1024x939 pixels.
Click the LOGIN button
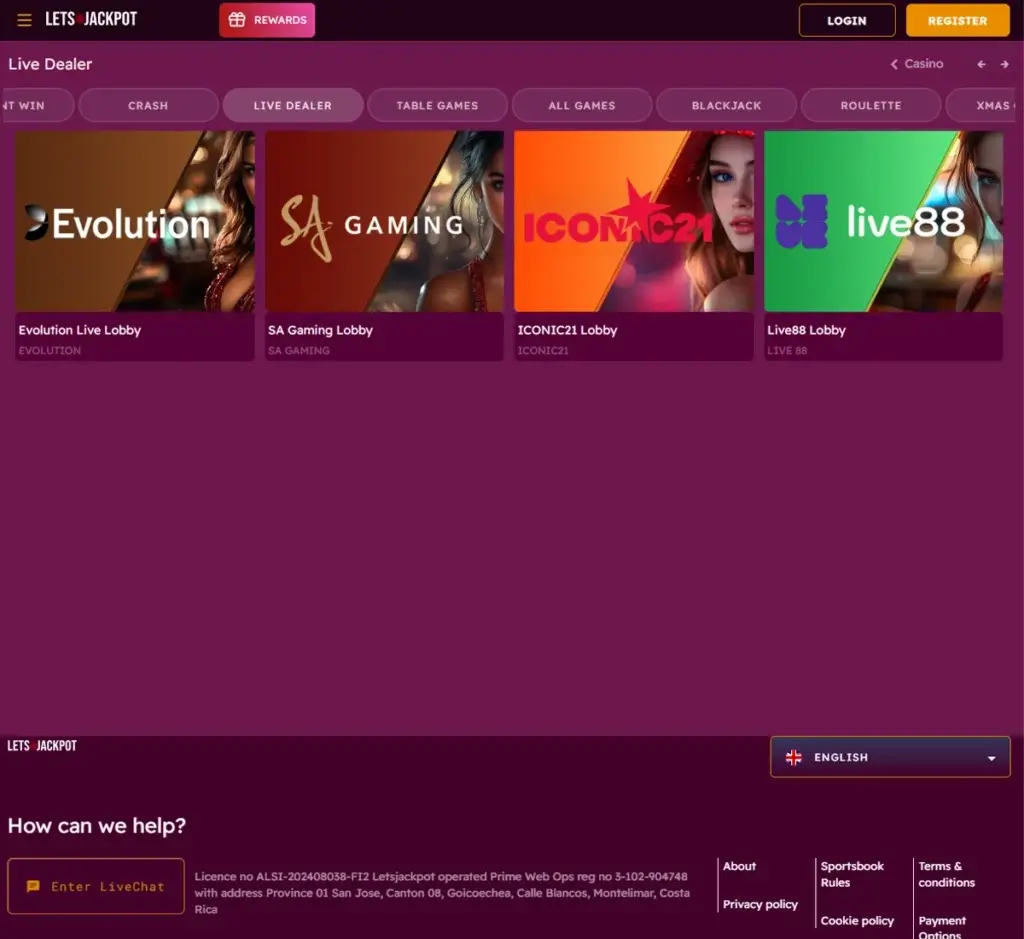(x=846, y=20)
